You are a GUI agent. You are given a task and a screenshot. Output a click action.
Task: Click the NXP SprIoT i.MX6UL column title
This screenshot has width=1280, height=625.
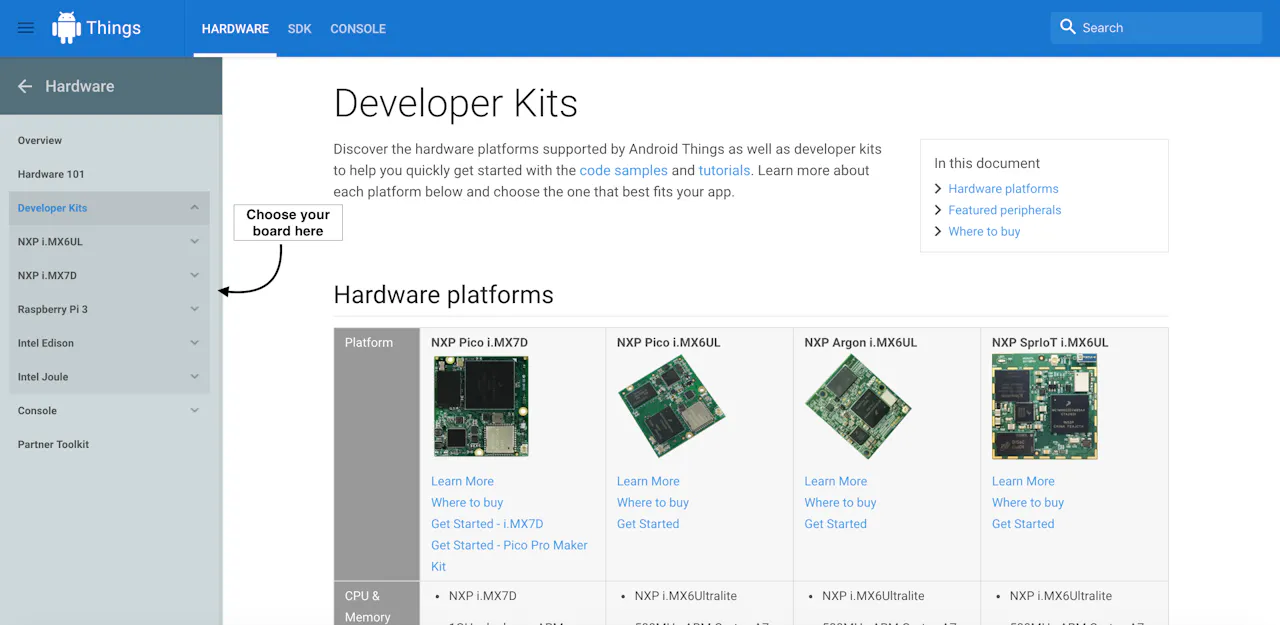1050,342
